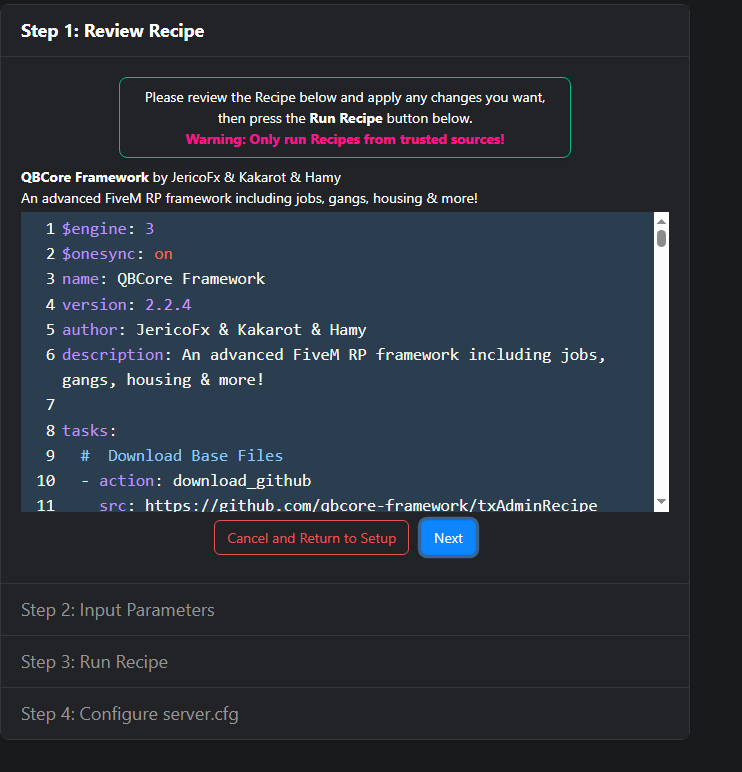
Task: Open Step 3: Run Recipe section
Action: tap(345, 662)
